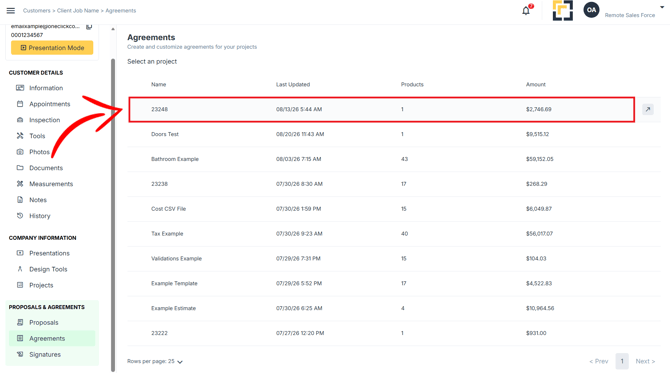Copy the customer email address icon
The width and height of the screenshot is (670, 373).
pyautogui.click(x=89, y=26)
